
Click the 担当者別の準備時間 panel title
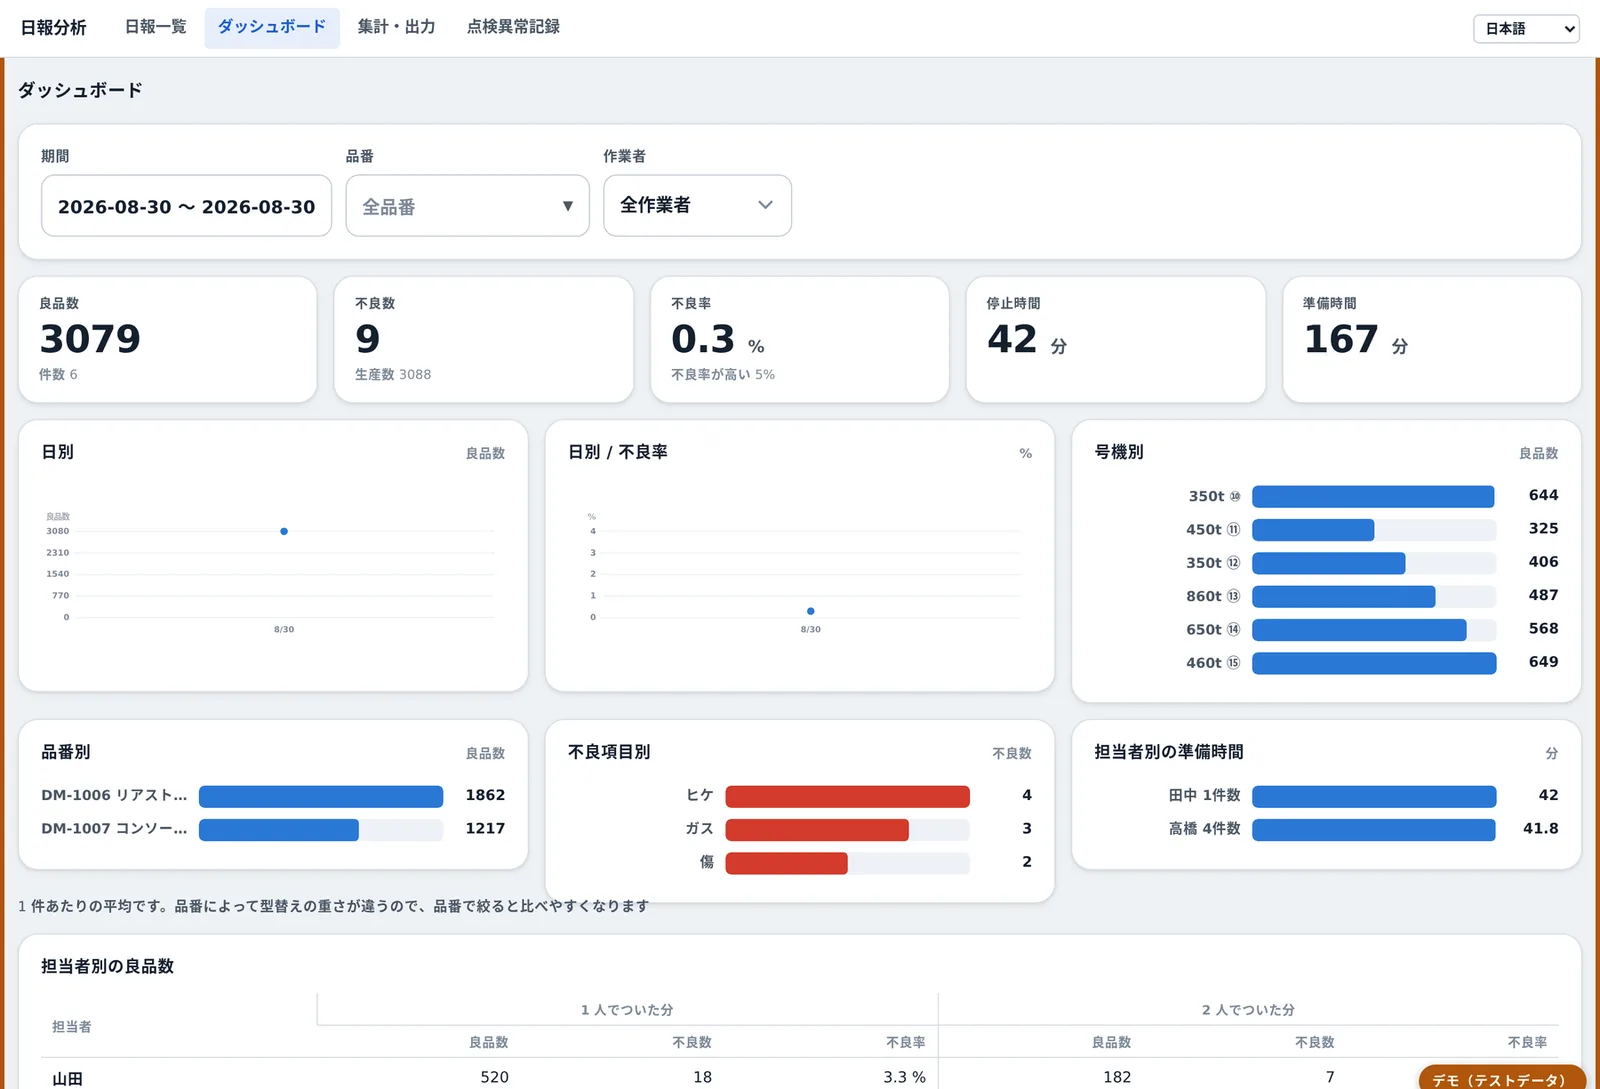[x=1169, y=752]
